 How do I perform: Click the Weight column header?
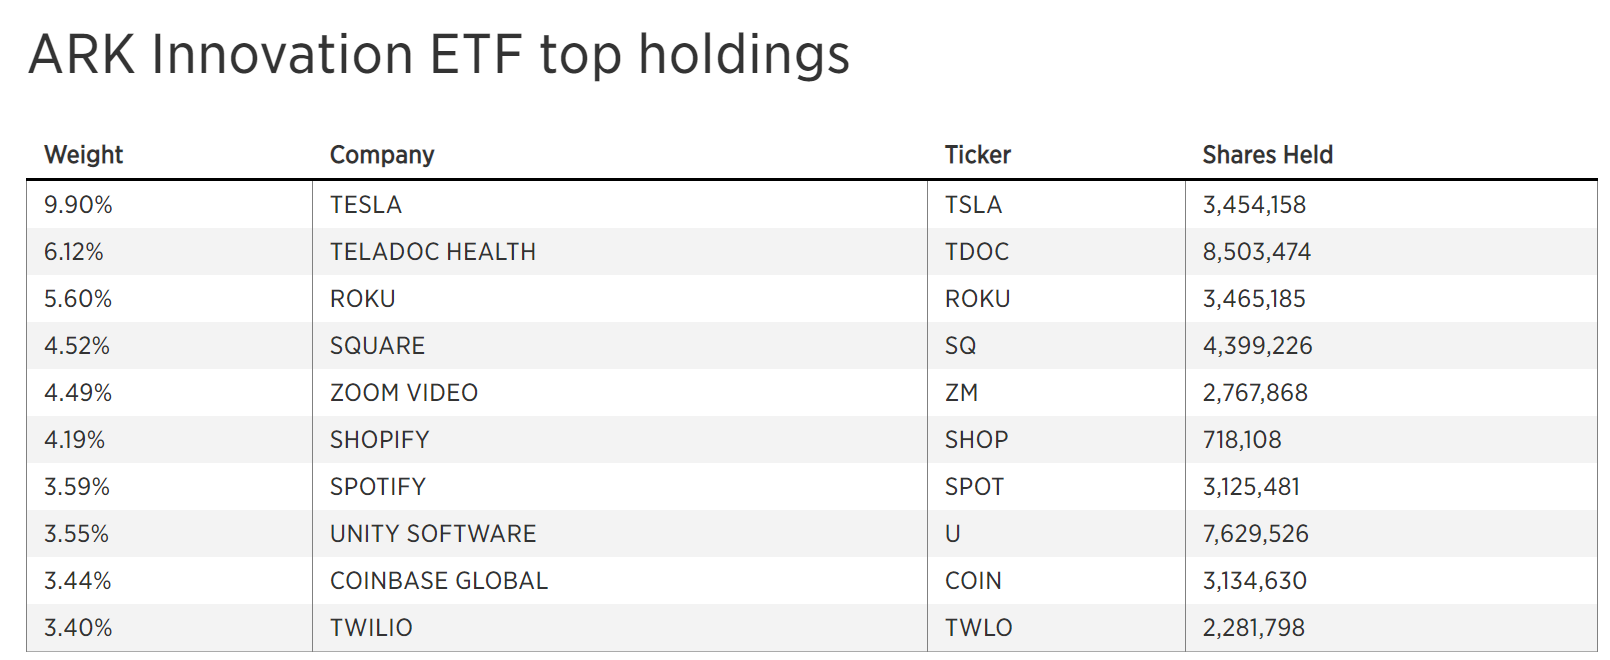pos(84,155)
